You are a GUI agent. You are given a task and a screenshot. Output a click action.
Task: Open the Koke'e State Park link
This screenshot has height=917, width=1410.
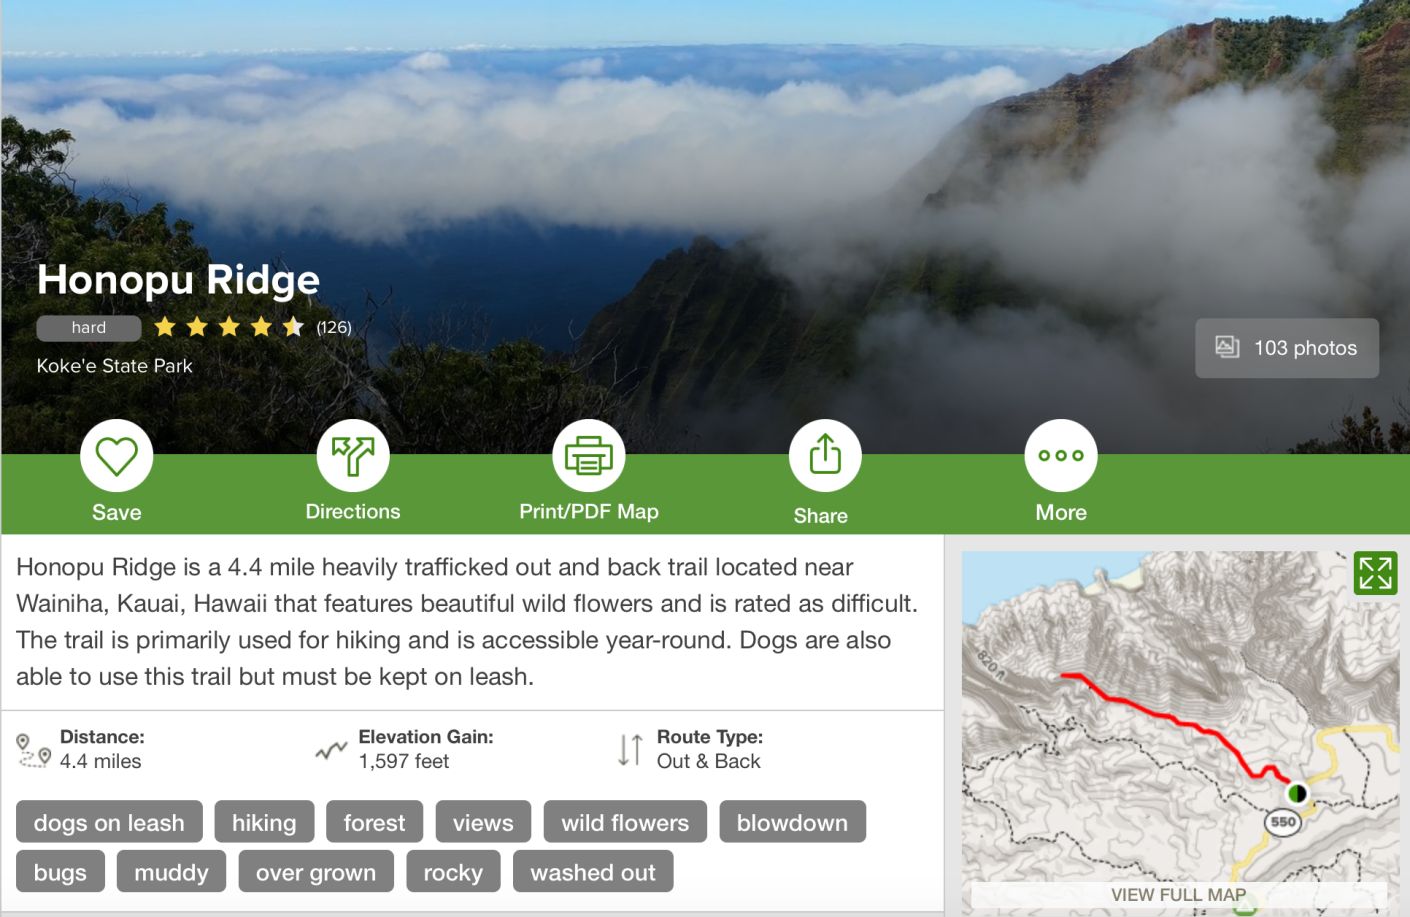coord(114,366)
